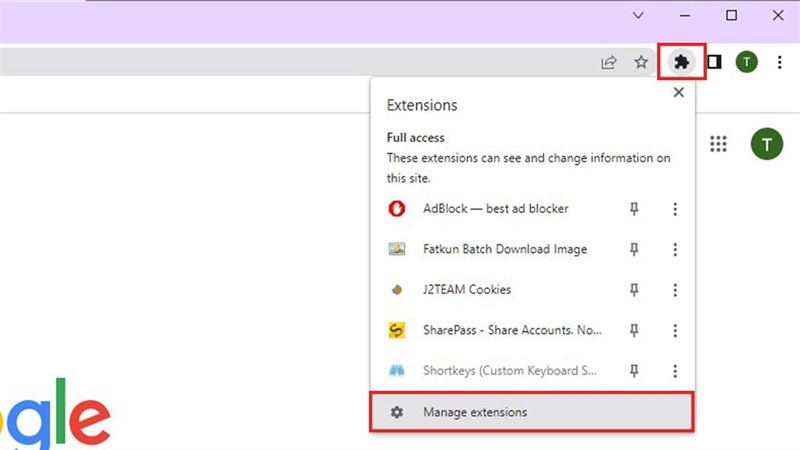Open more options for J2TEAM Cookies

click(x=675, y=290)
